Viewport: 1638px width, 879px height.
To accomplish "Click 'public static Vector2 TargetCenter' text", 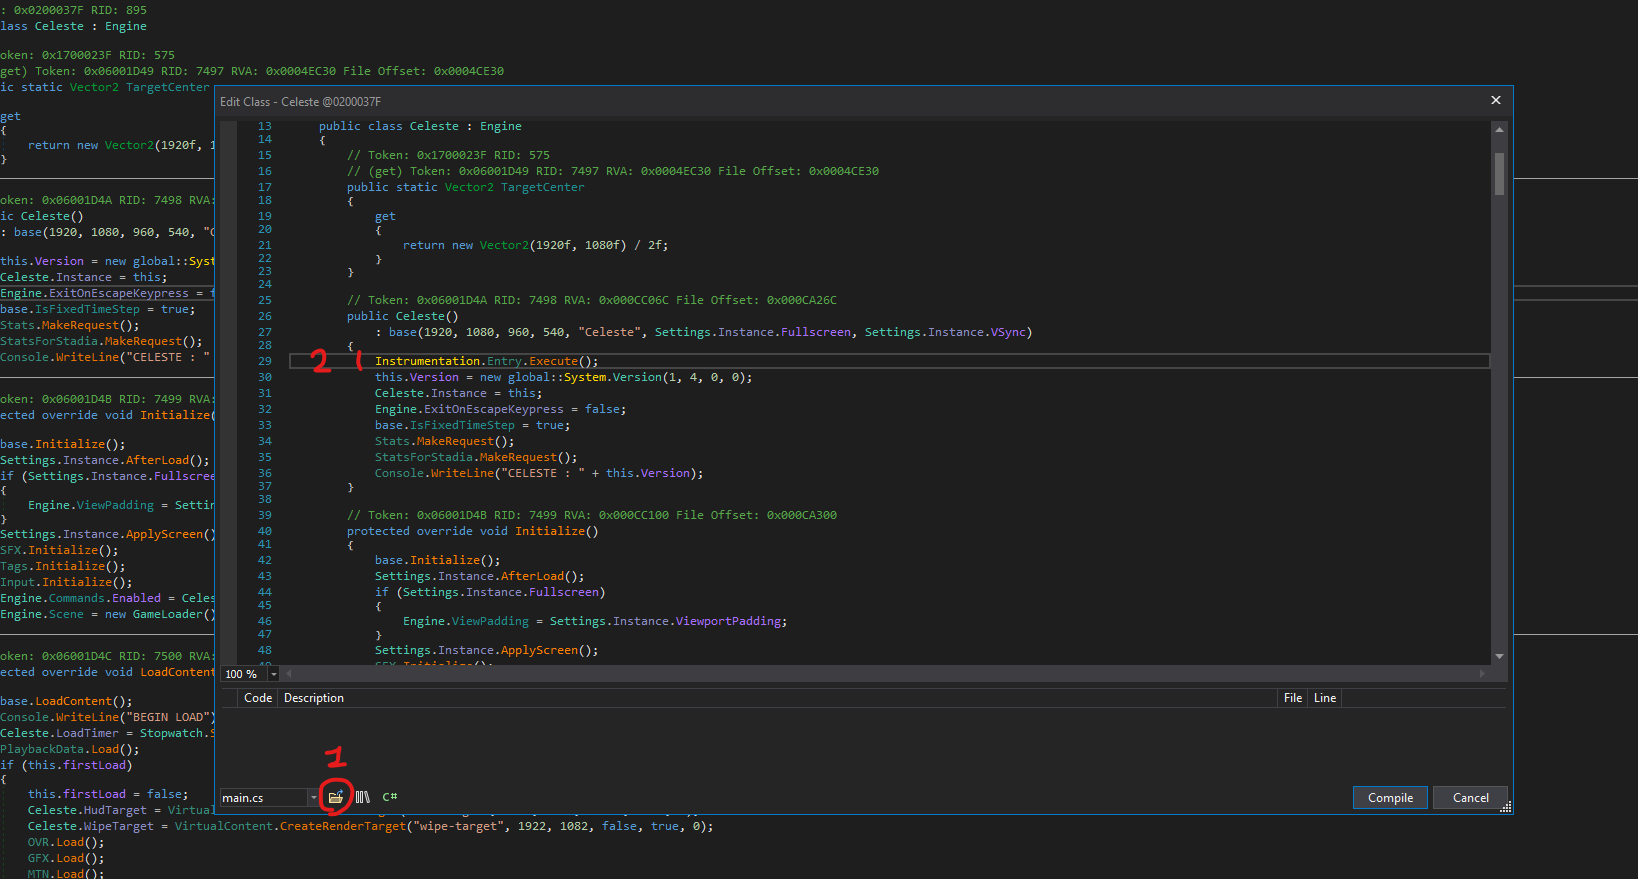I will (465, 187).
